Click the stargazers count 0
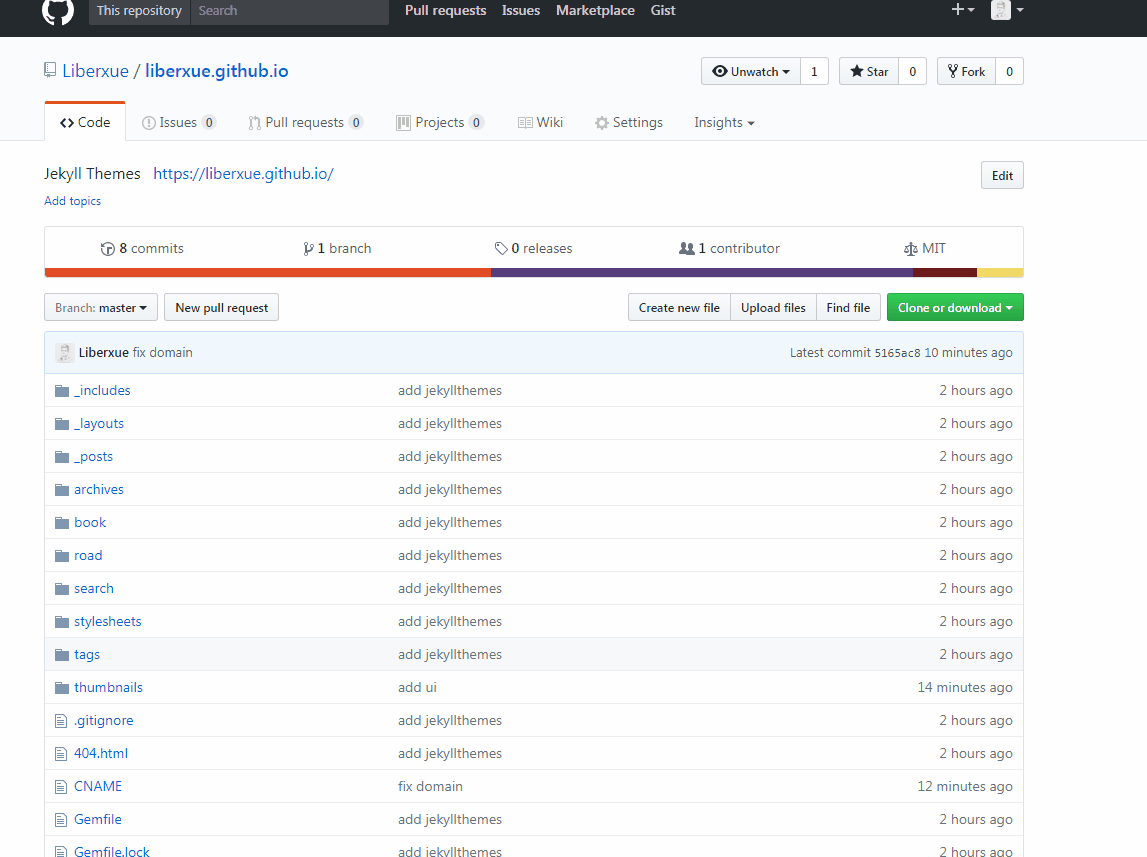The image size is (1147, 857). click(912, 72)
